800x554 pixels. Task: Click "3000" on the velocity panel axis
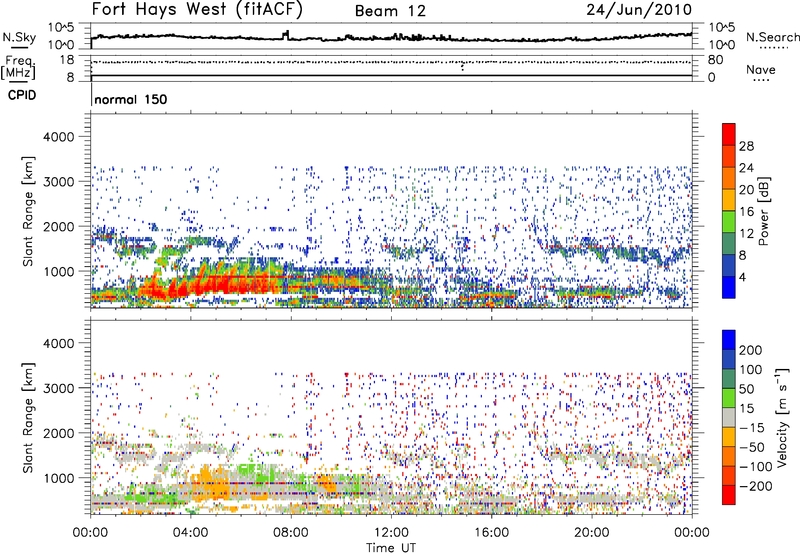(x=59, y=388)
